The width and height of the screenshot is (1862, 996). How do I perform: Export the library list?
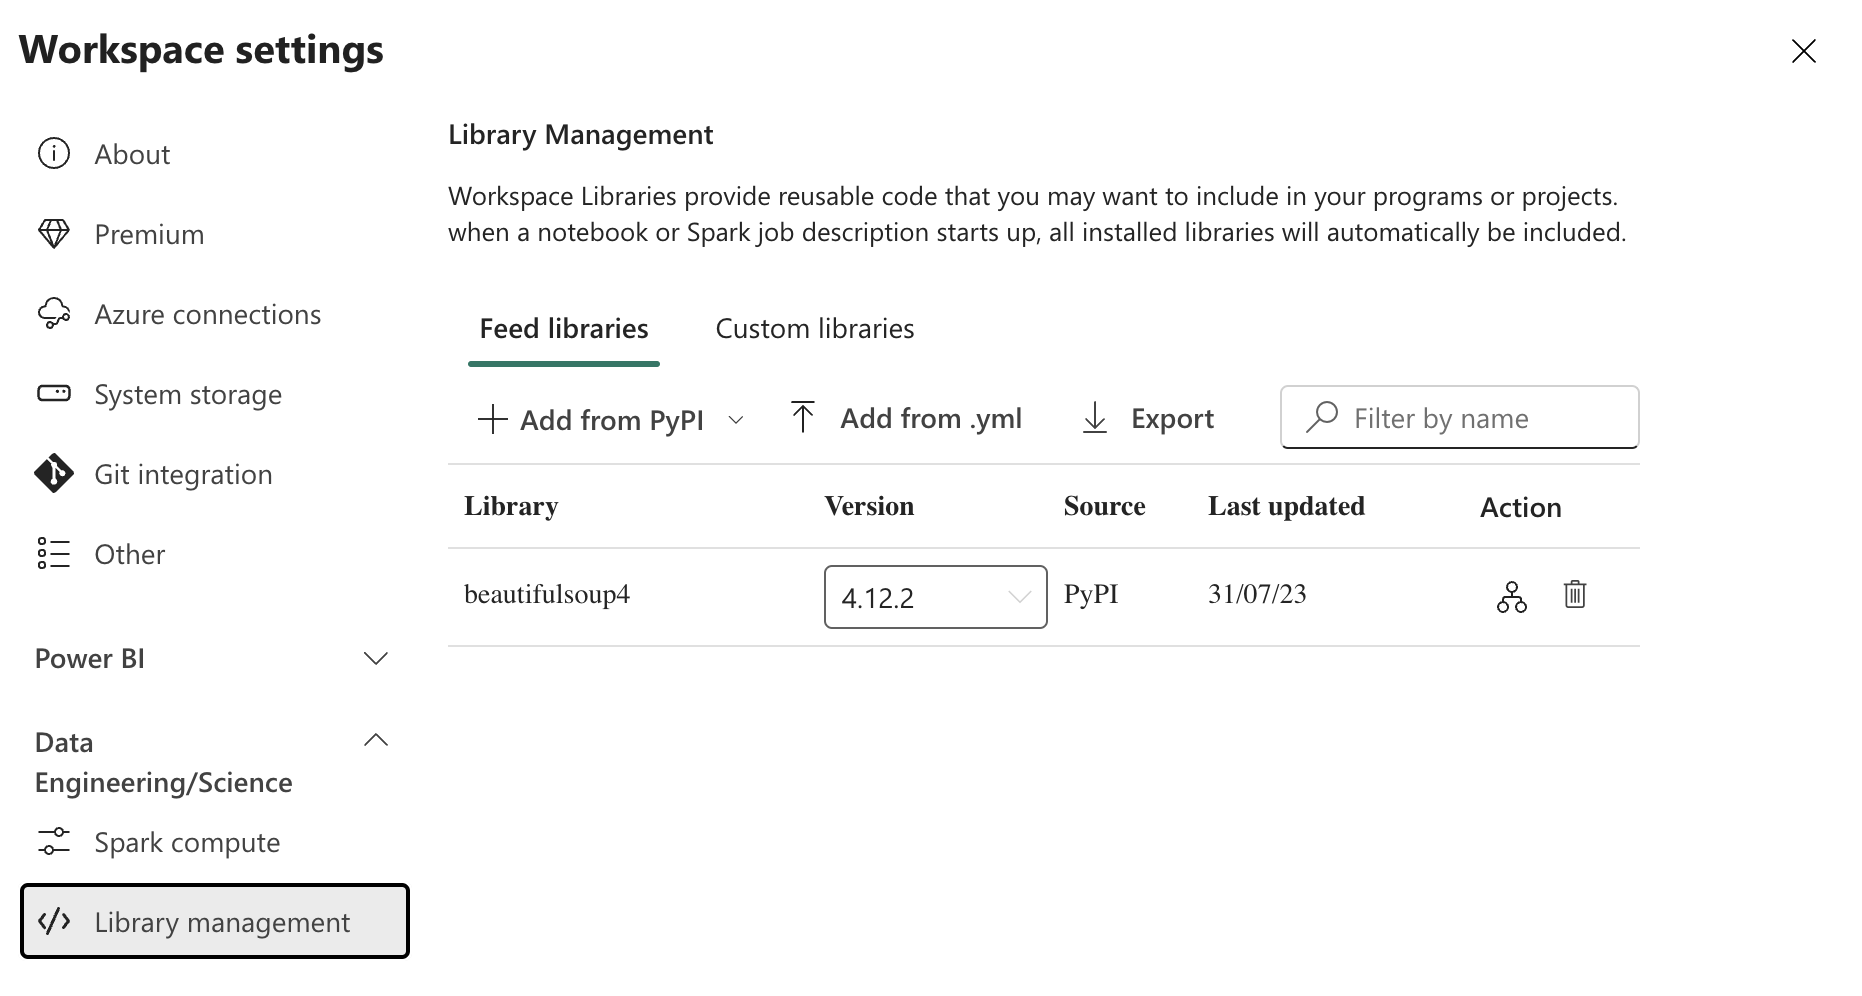click(1148, 418)
